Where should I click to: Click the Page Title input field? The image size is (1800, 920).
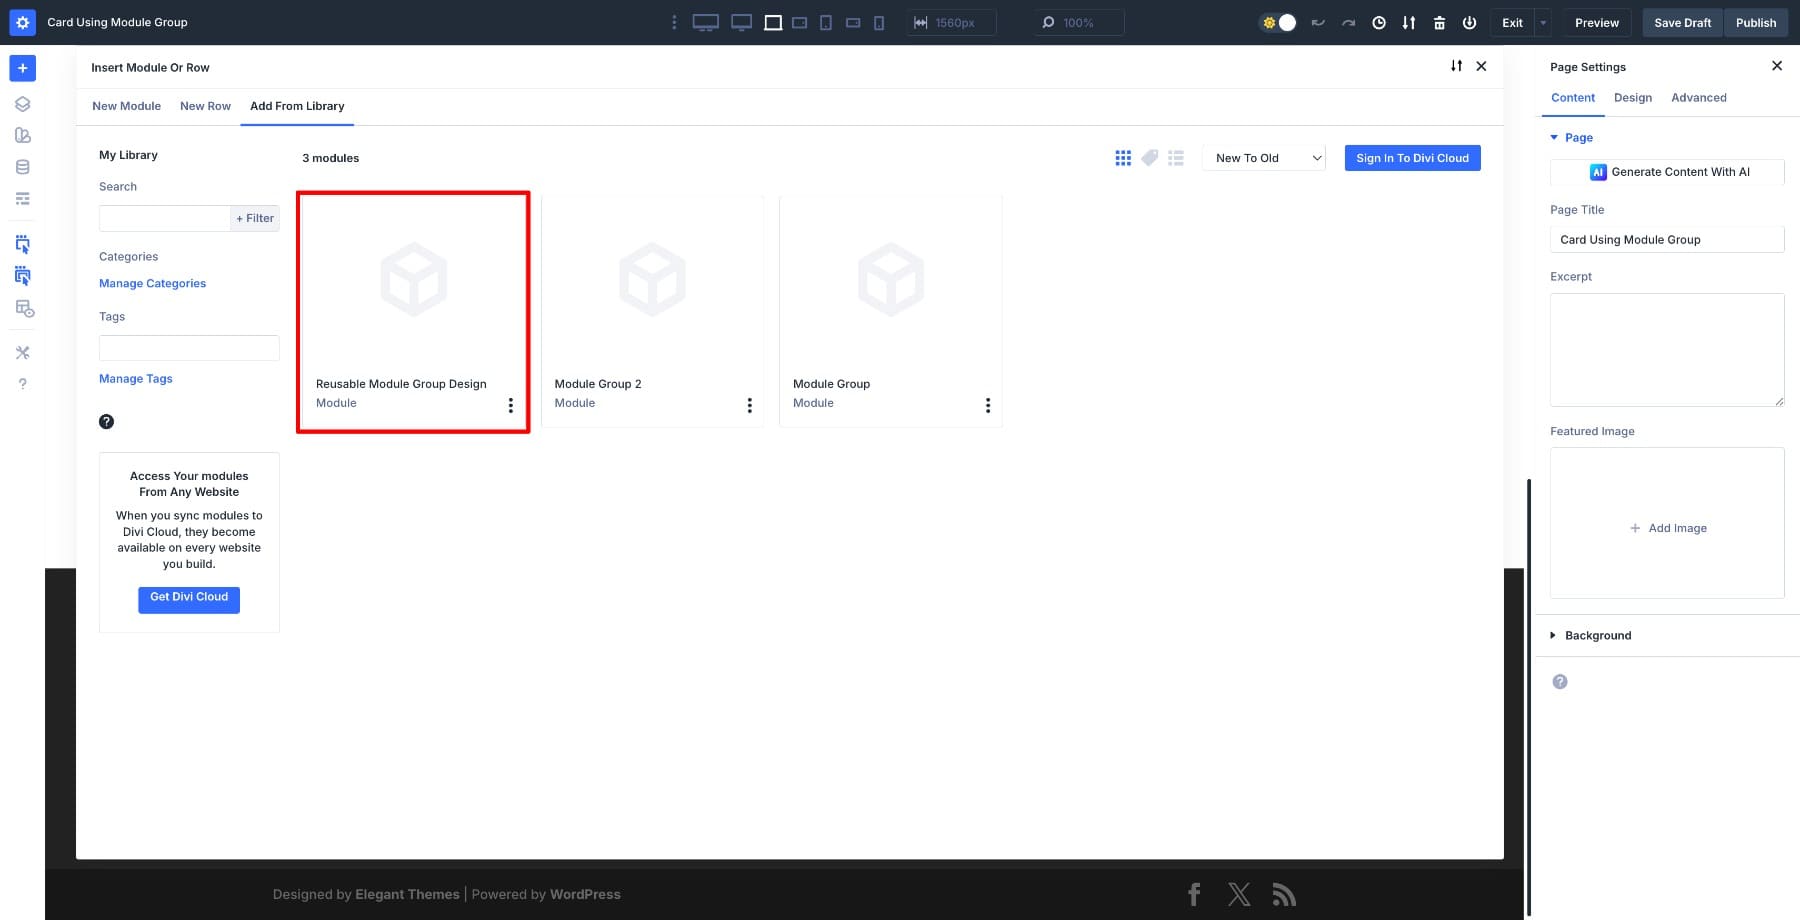[x=1666, y=240]
